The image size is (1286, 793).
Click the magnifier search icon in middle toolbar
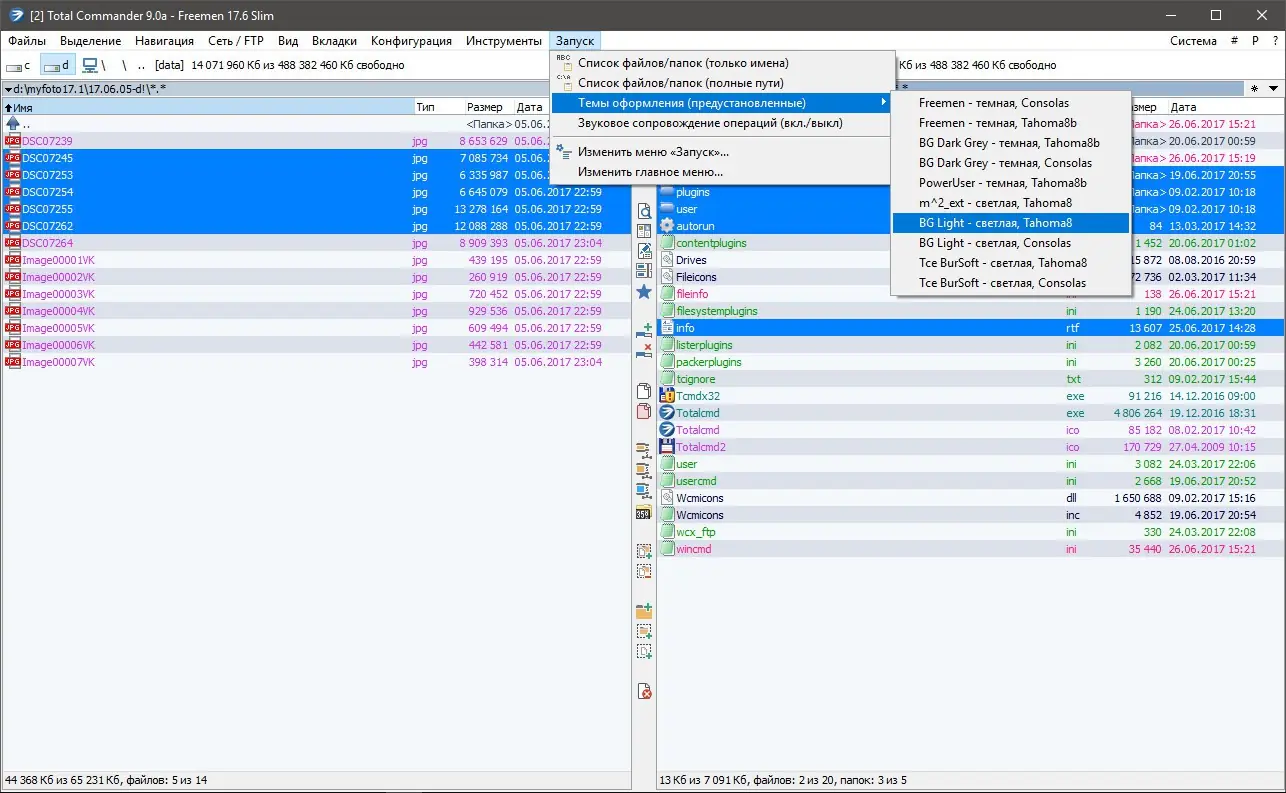(644, 211)
